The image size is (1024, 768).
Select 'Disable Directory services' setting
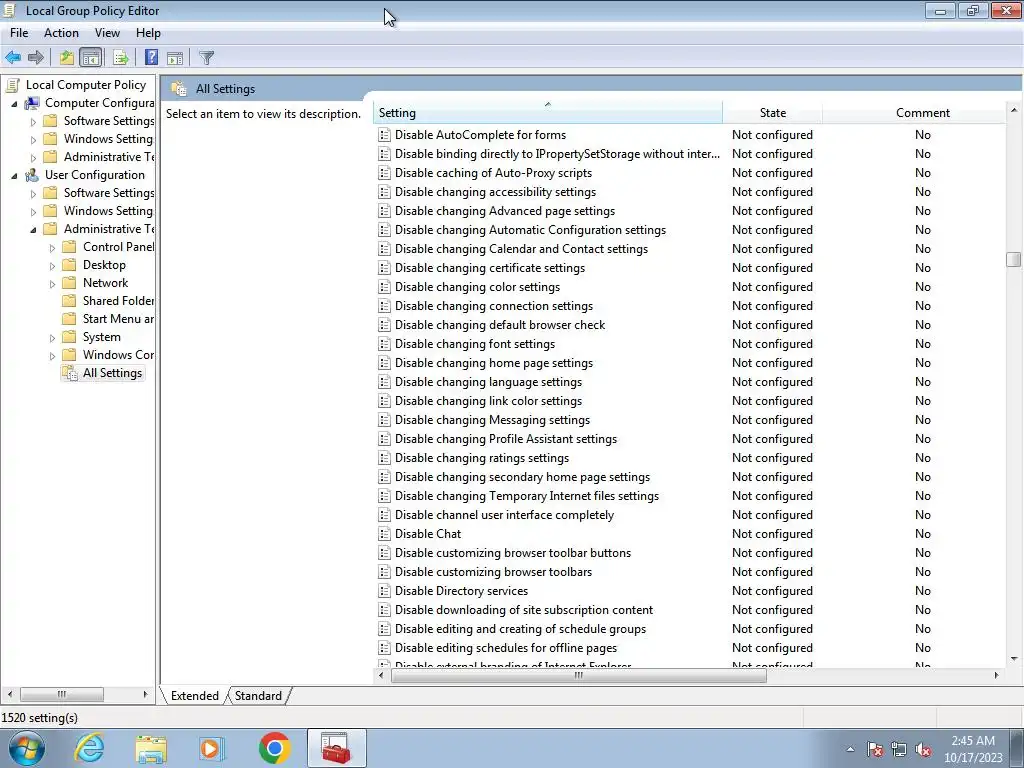point(461,591)
